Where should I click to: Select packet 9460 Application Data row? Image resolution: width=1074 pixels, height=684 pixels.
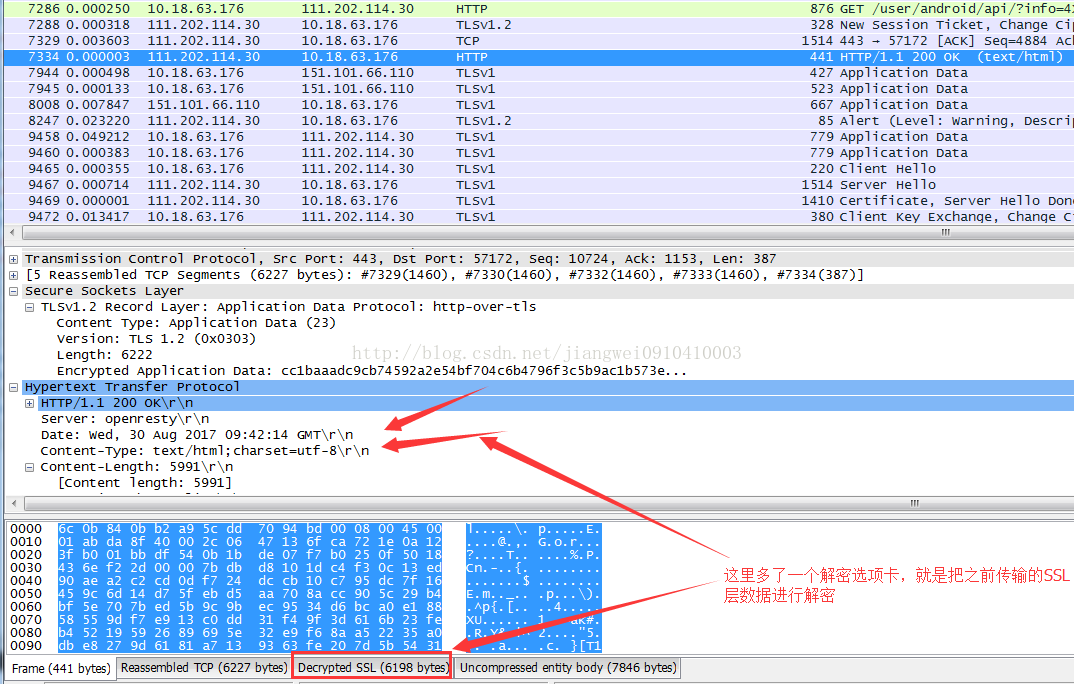tap(539, 153)
